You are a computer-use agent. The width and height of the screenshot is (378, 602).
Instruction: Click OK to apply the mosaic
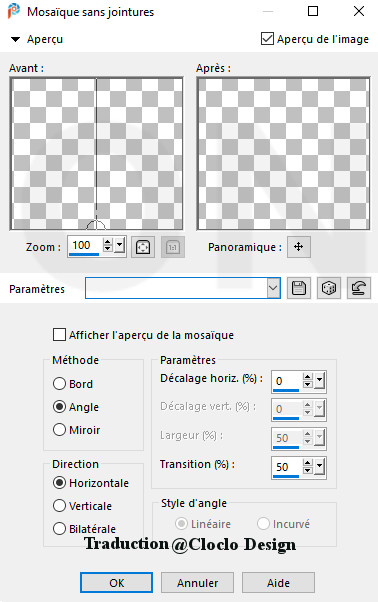[x=116, y=582]
